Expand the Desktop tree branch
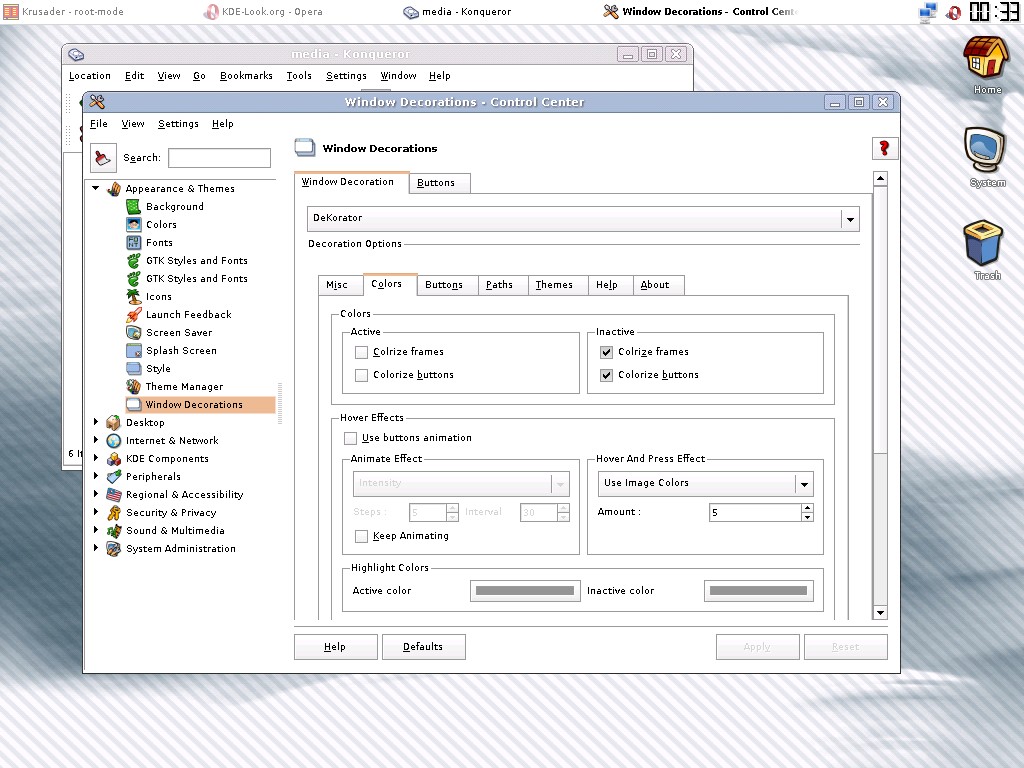The image size is (1024, 768). (x=95, y=422)
